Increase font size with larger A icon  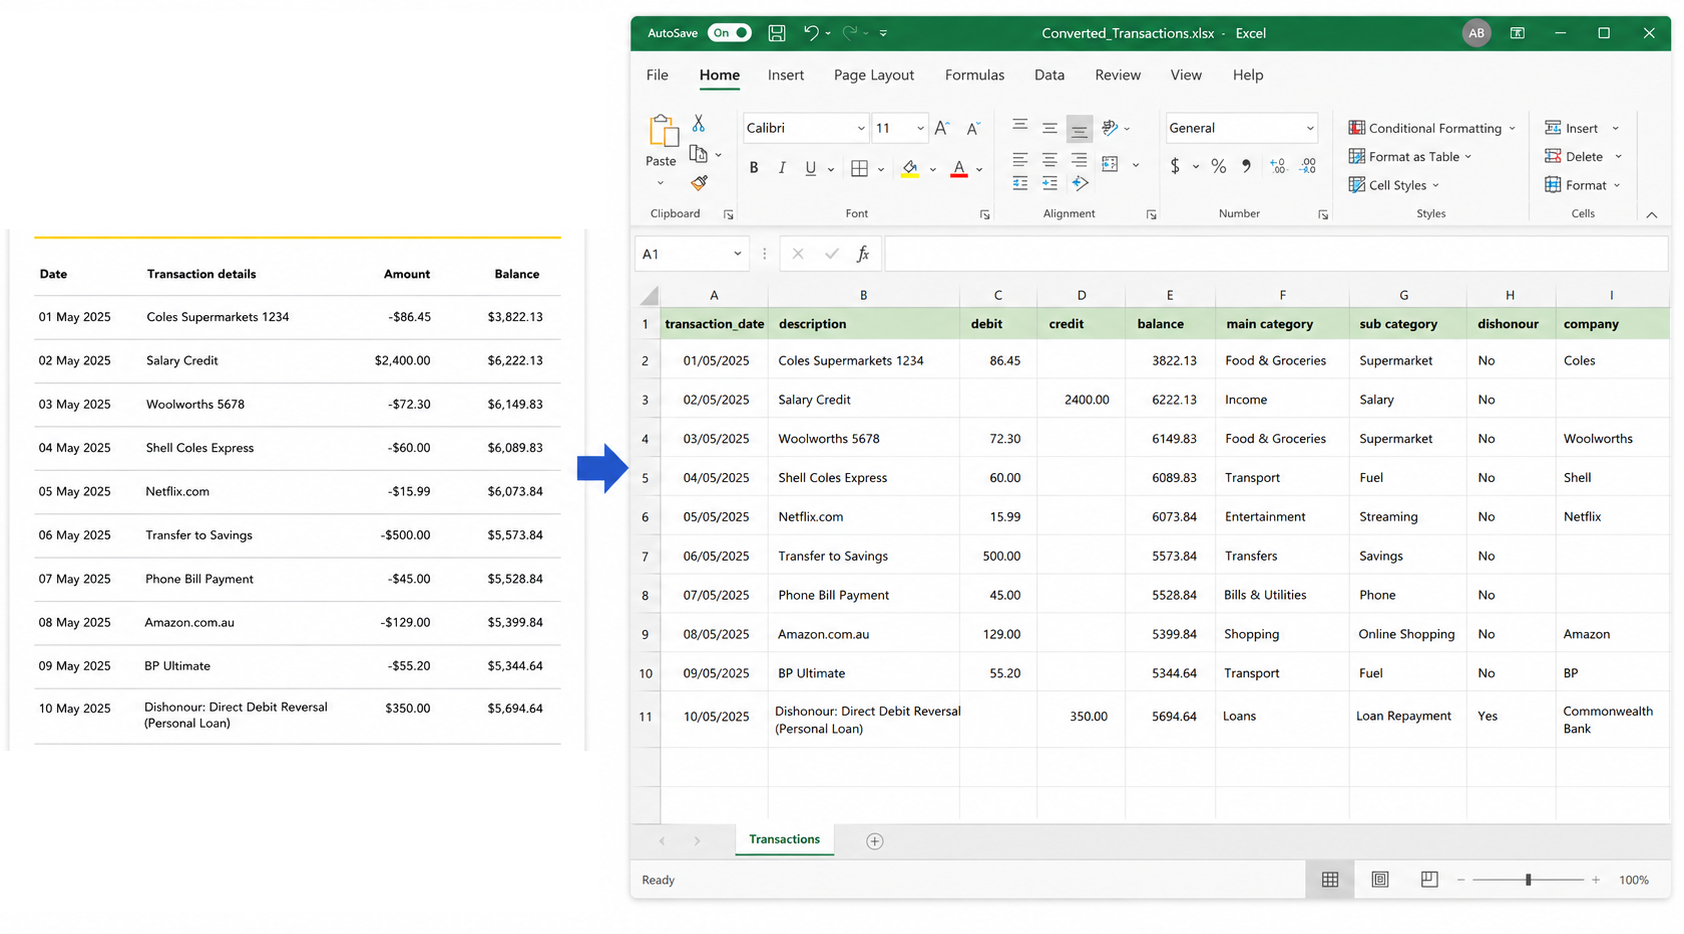click(x=942, y=128)
